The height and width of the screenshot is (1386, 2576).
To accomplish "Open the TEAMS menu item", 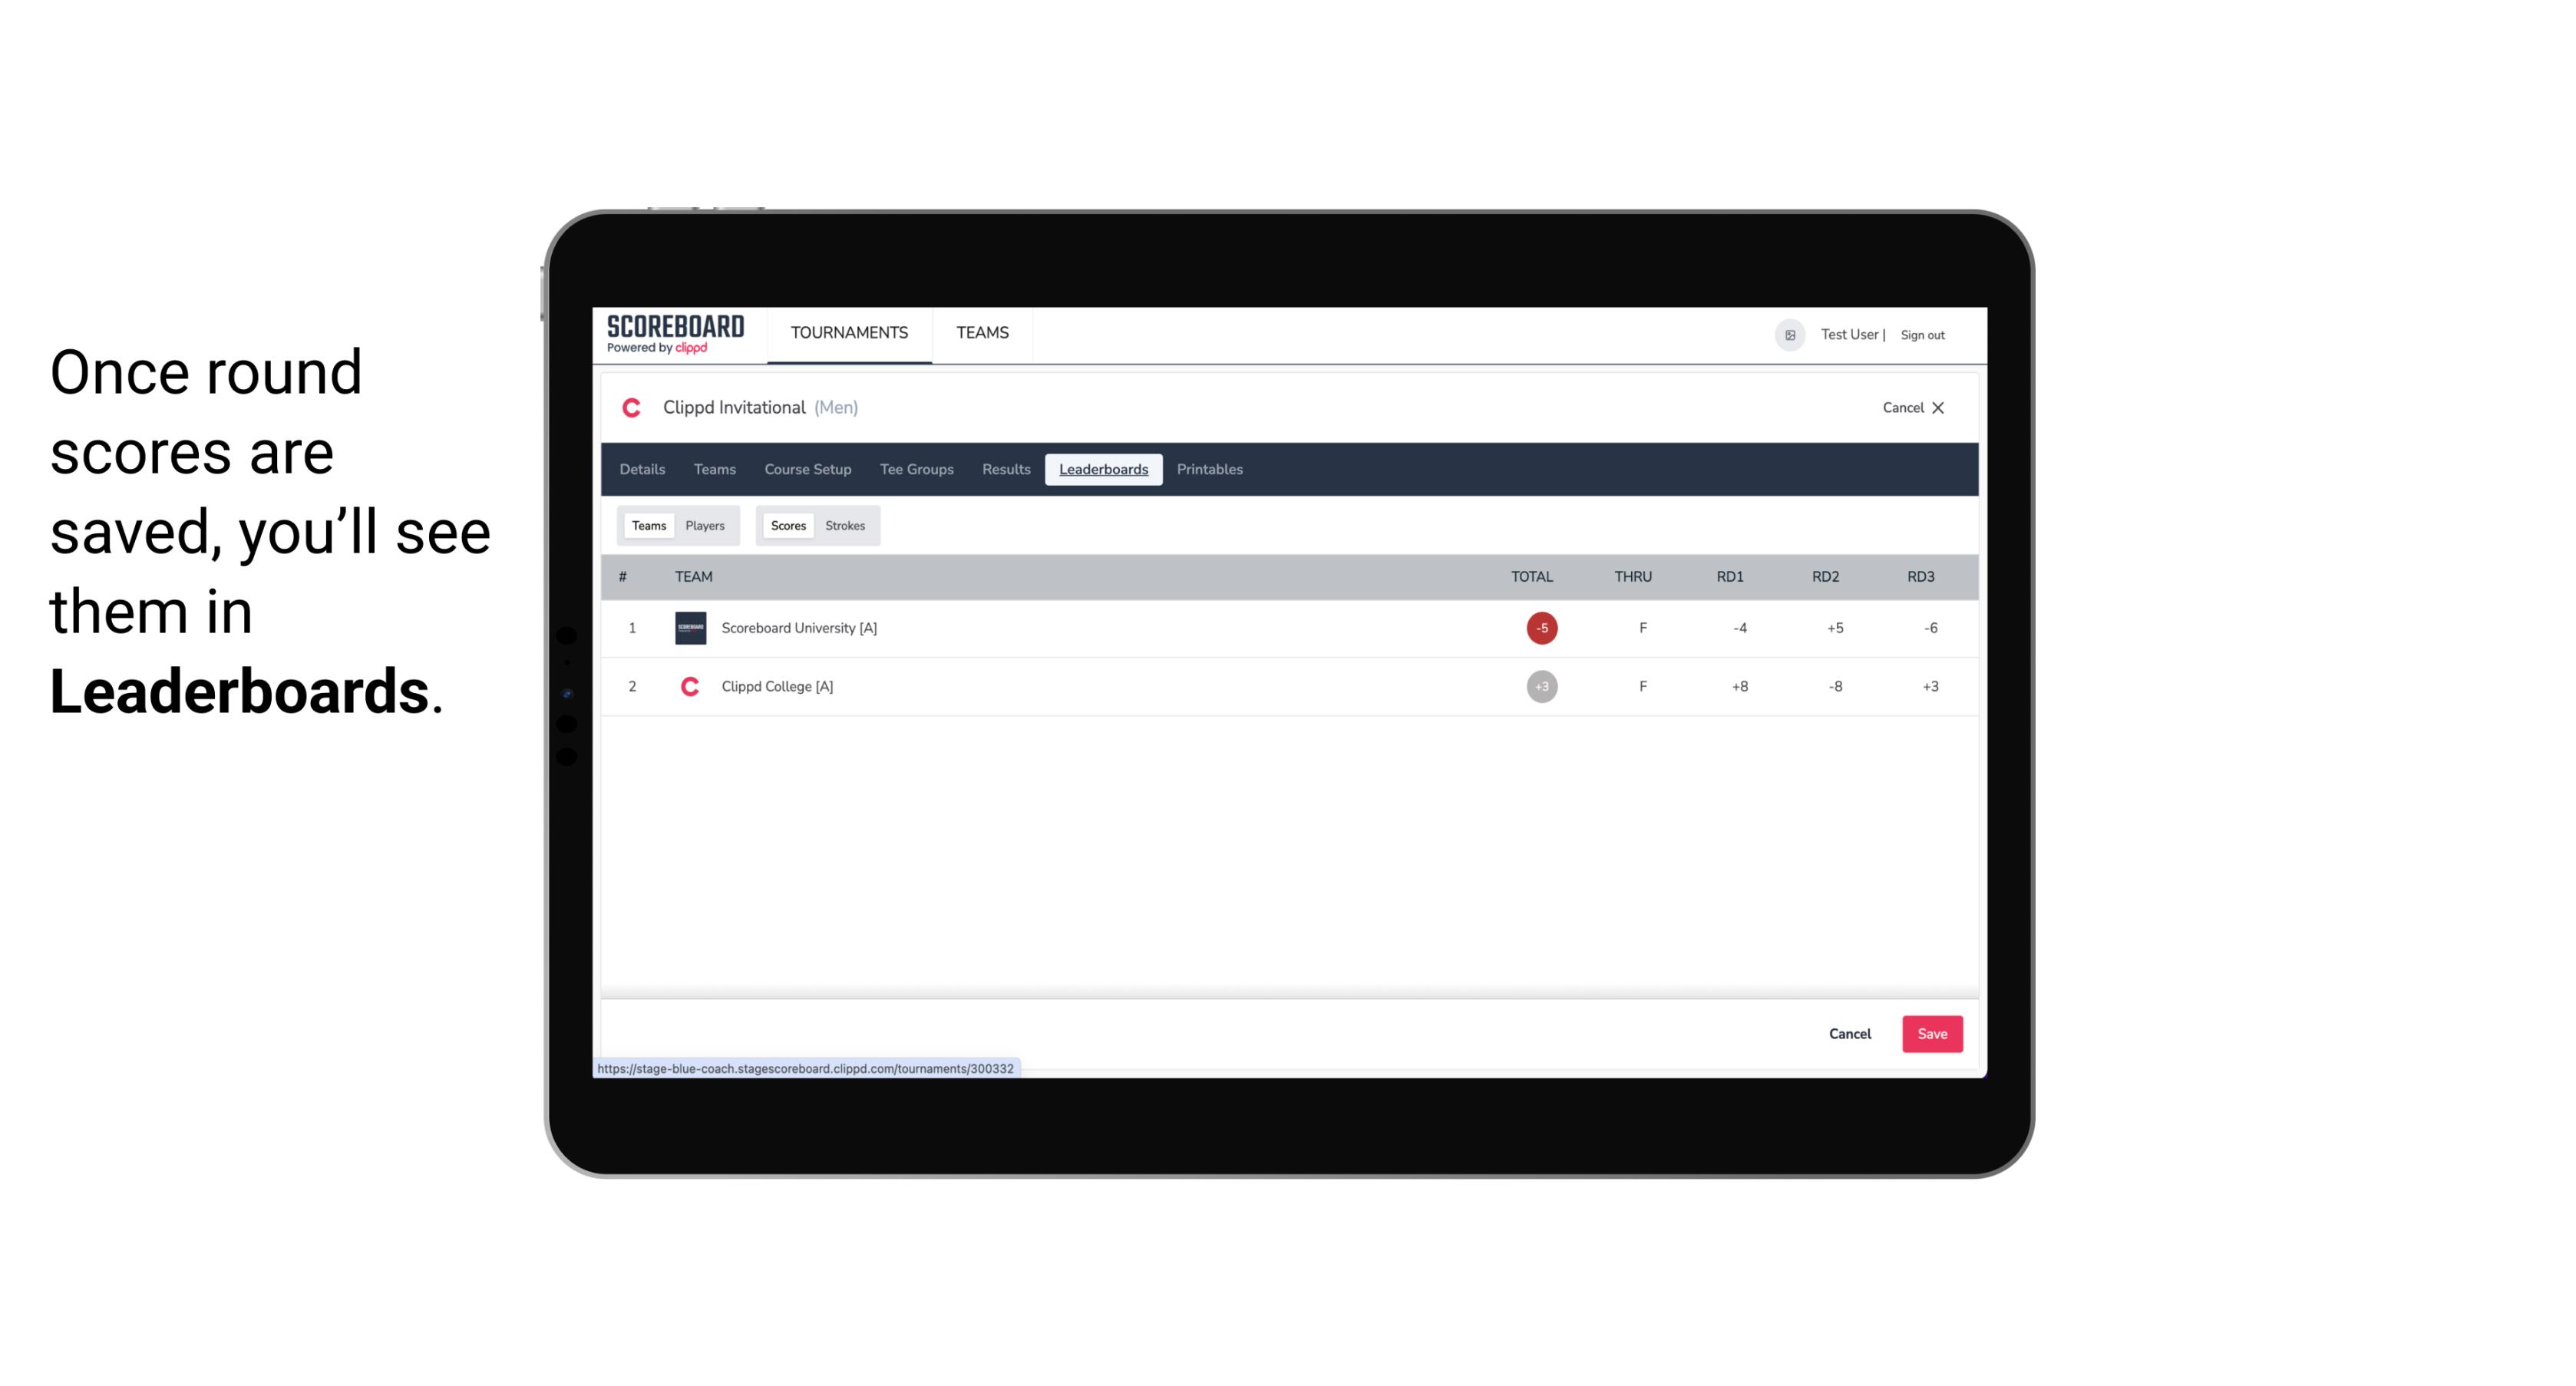I will 983,333.
